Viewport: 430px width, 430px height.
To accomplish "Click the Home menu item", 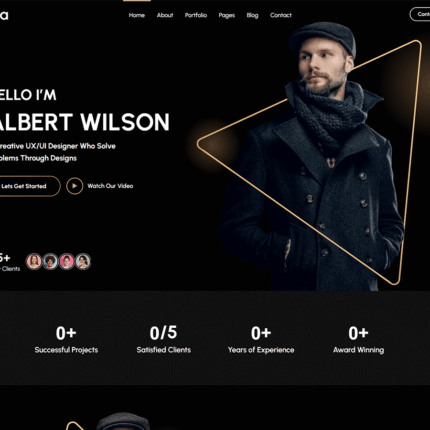I will [x=137, y=15].
